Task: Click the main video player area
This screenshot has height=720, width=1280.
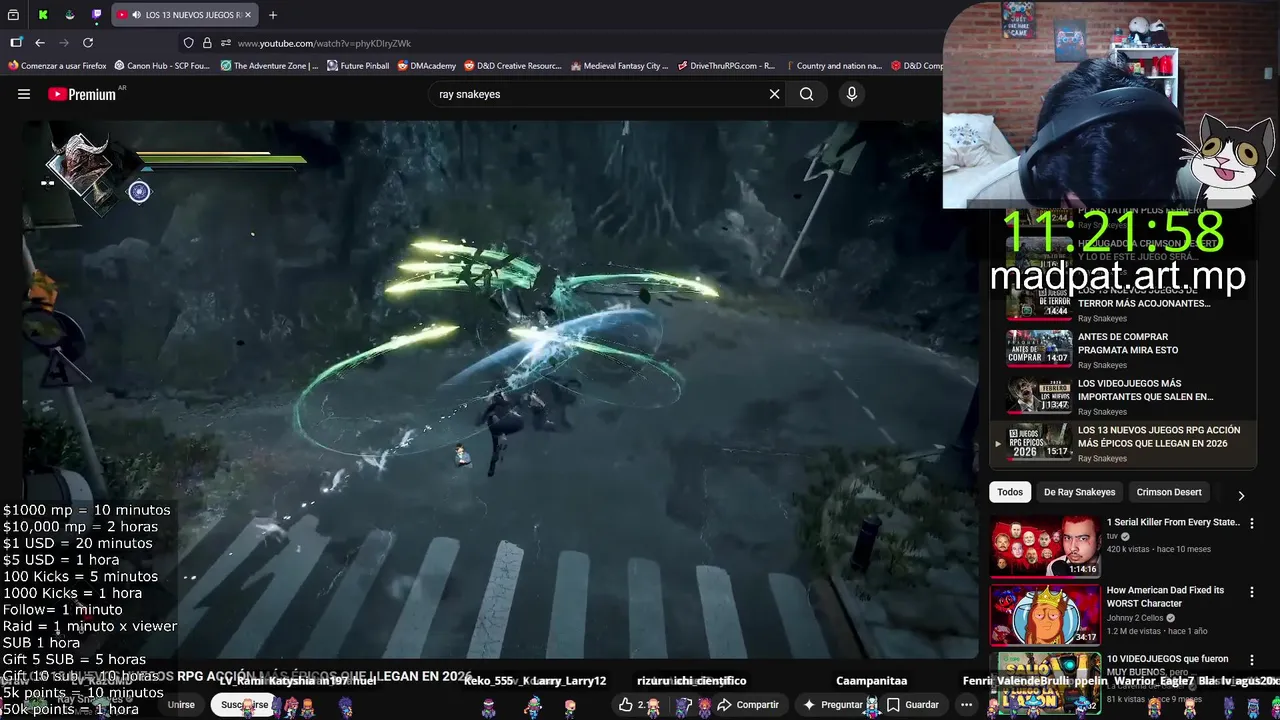Action: tap(500, 390)
